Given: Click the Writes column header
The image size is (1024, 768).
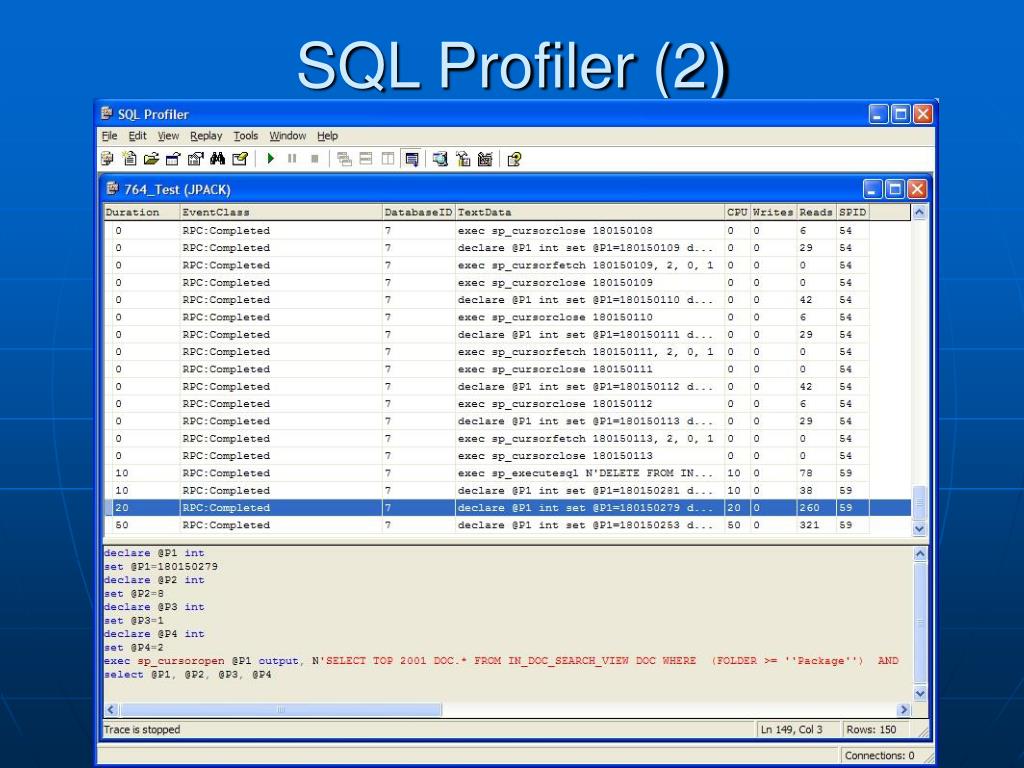Looking at the screenshot, I should click(x=773, y=212).
